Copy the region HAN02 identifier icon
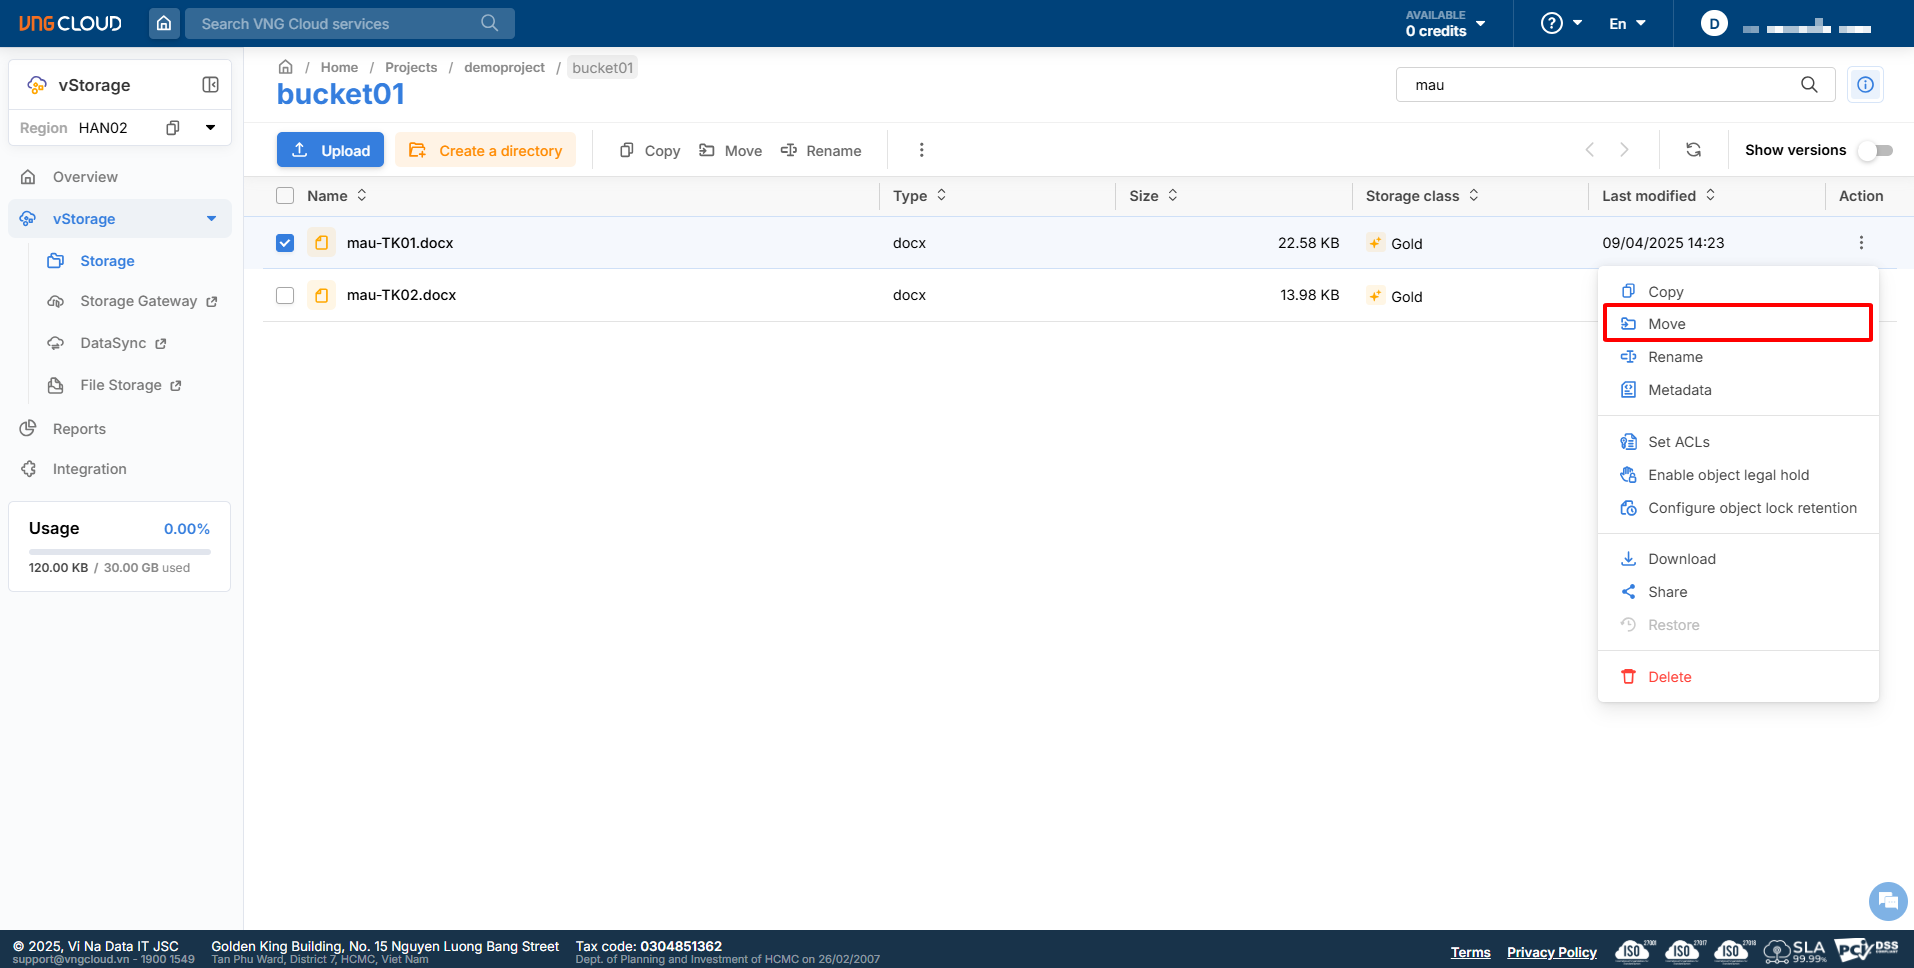The image size is (1914, 968). [173, 128]
